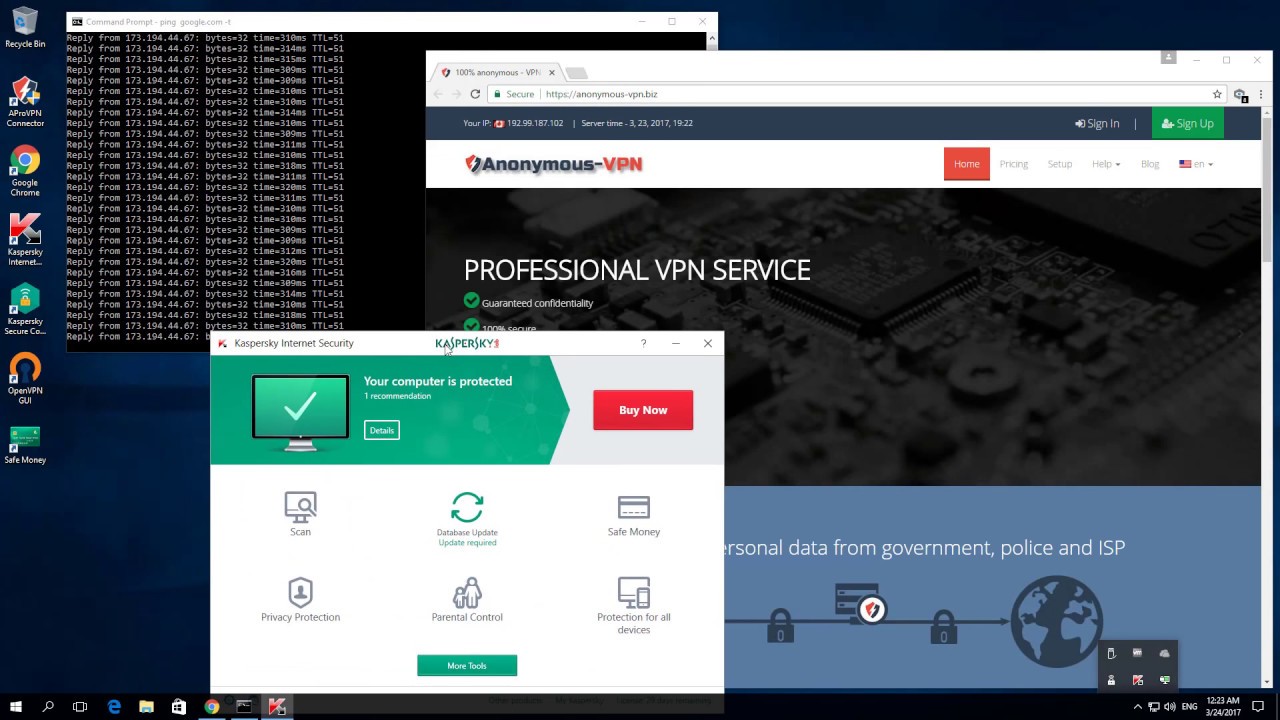Click the green Sign Up button
1280x720 pixels.
1187,123
